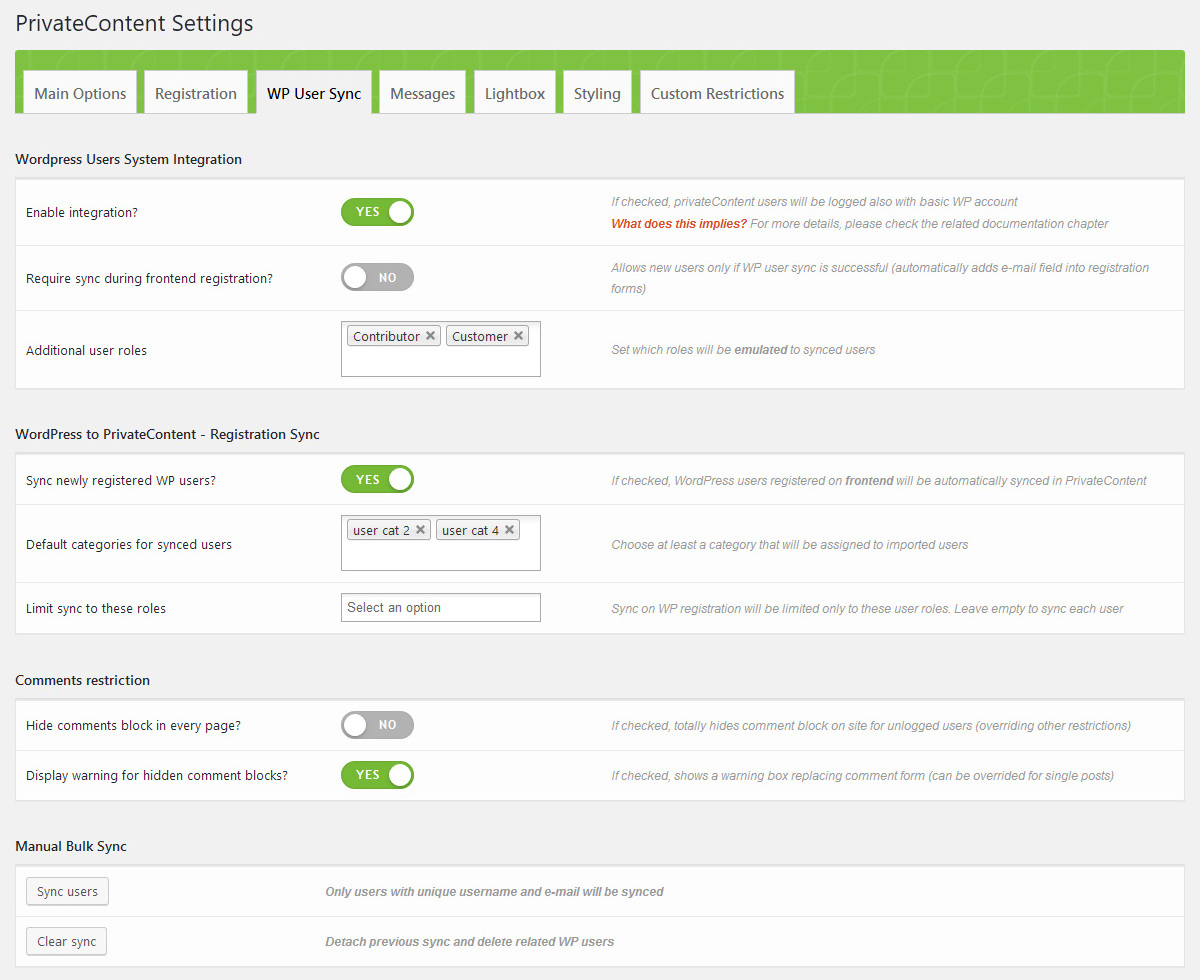The height and width of the screenshot is (980, 1200).
Task: Switch to the Registration tab
Action: click(x=196, y=93)
